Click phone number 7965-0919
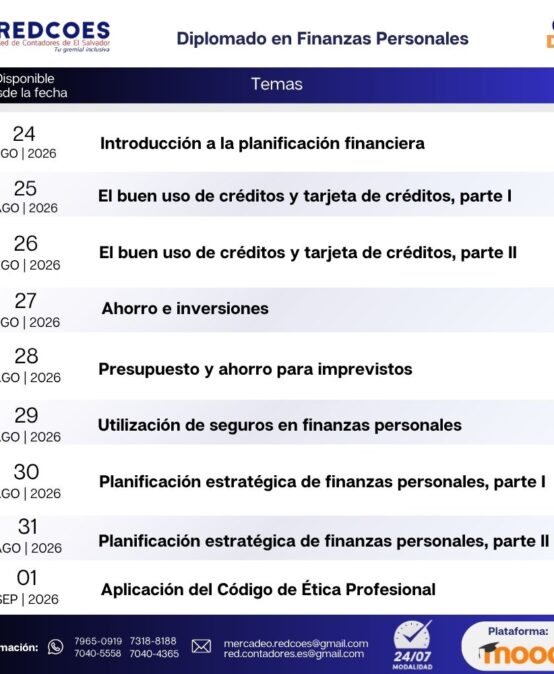 [x=98, y=641]
